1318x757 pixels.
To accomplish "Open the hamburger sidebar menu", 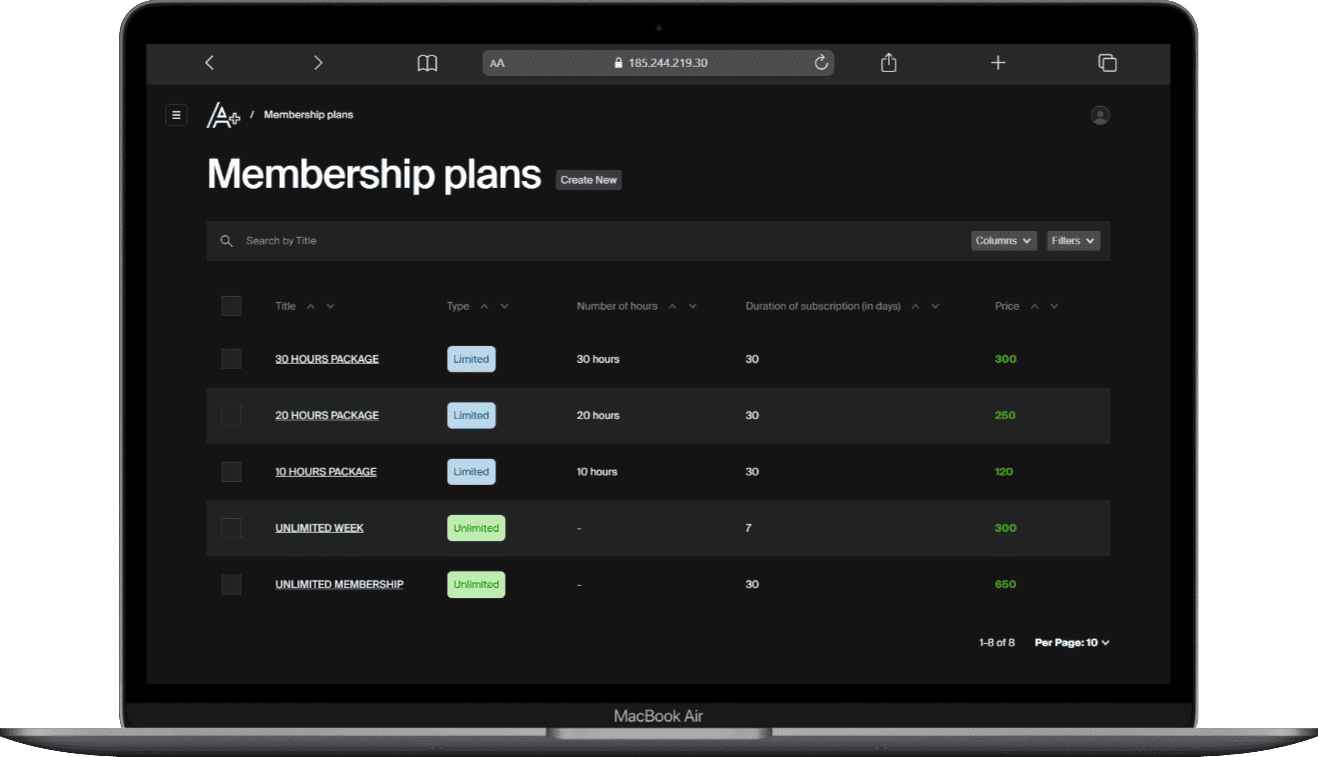I will [x=176, y=115].
